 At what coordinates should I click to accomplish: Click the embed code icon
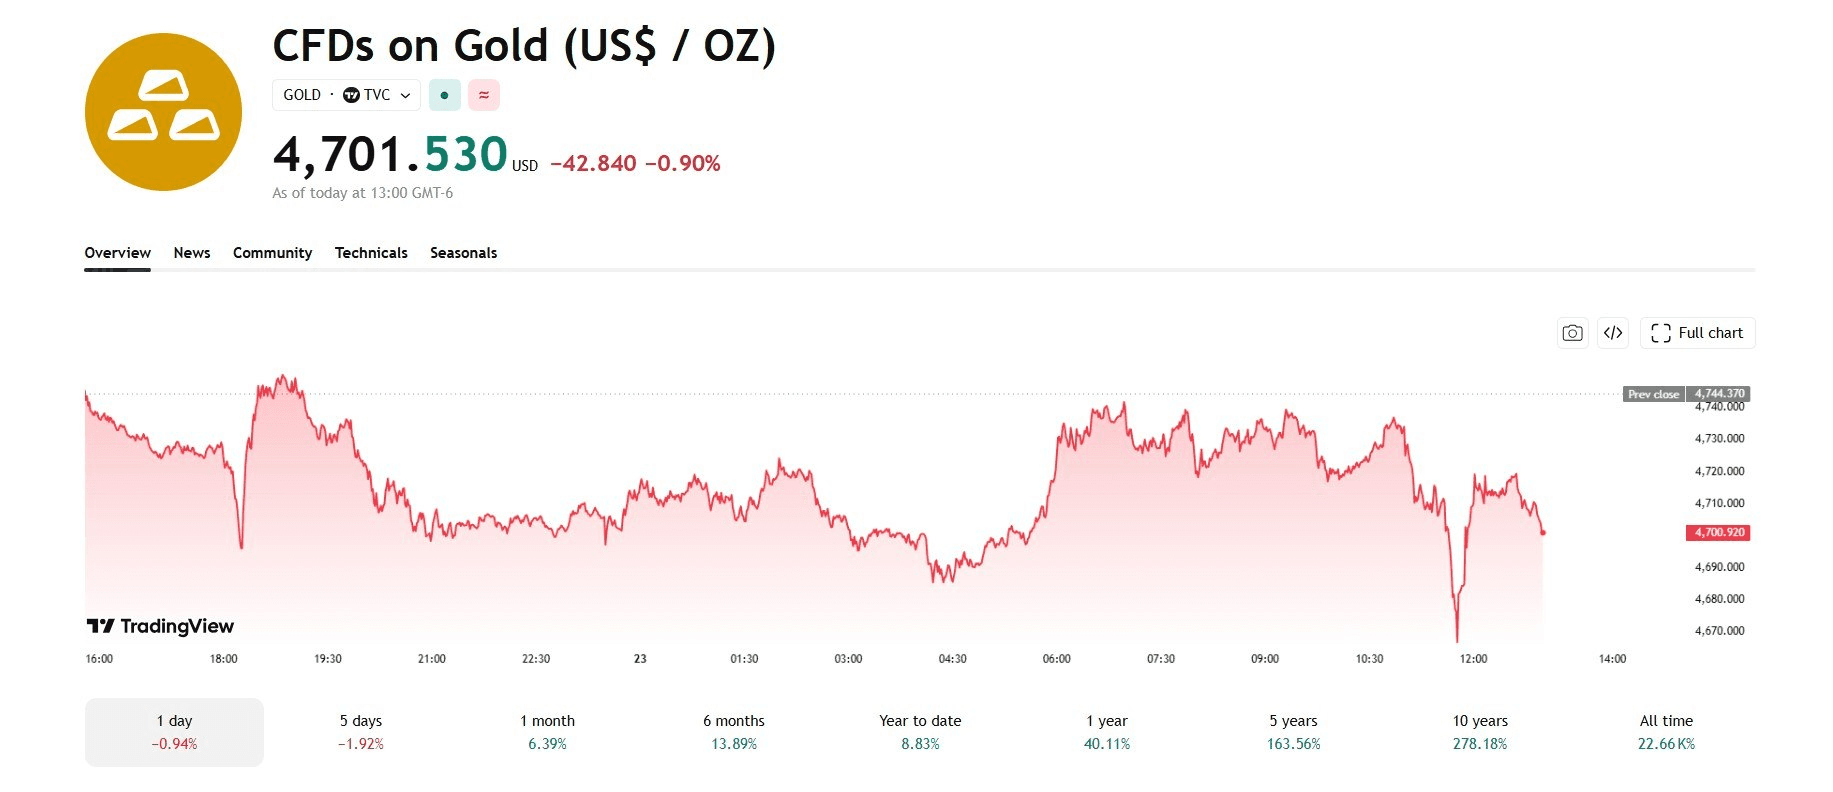coord(1613,333)
